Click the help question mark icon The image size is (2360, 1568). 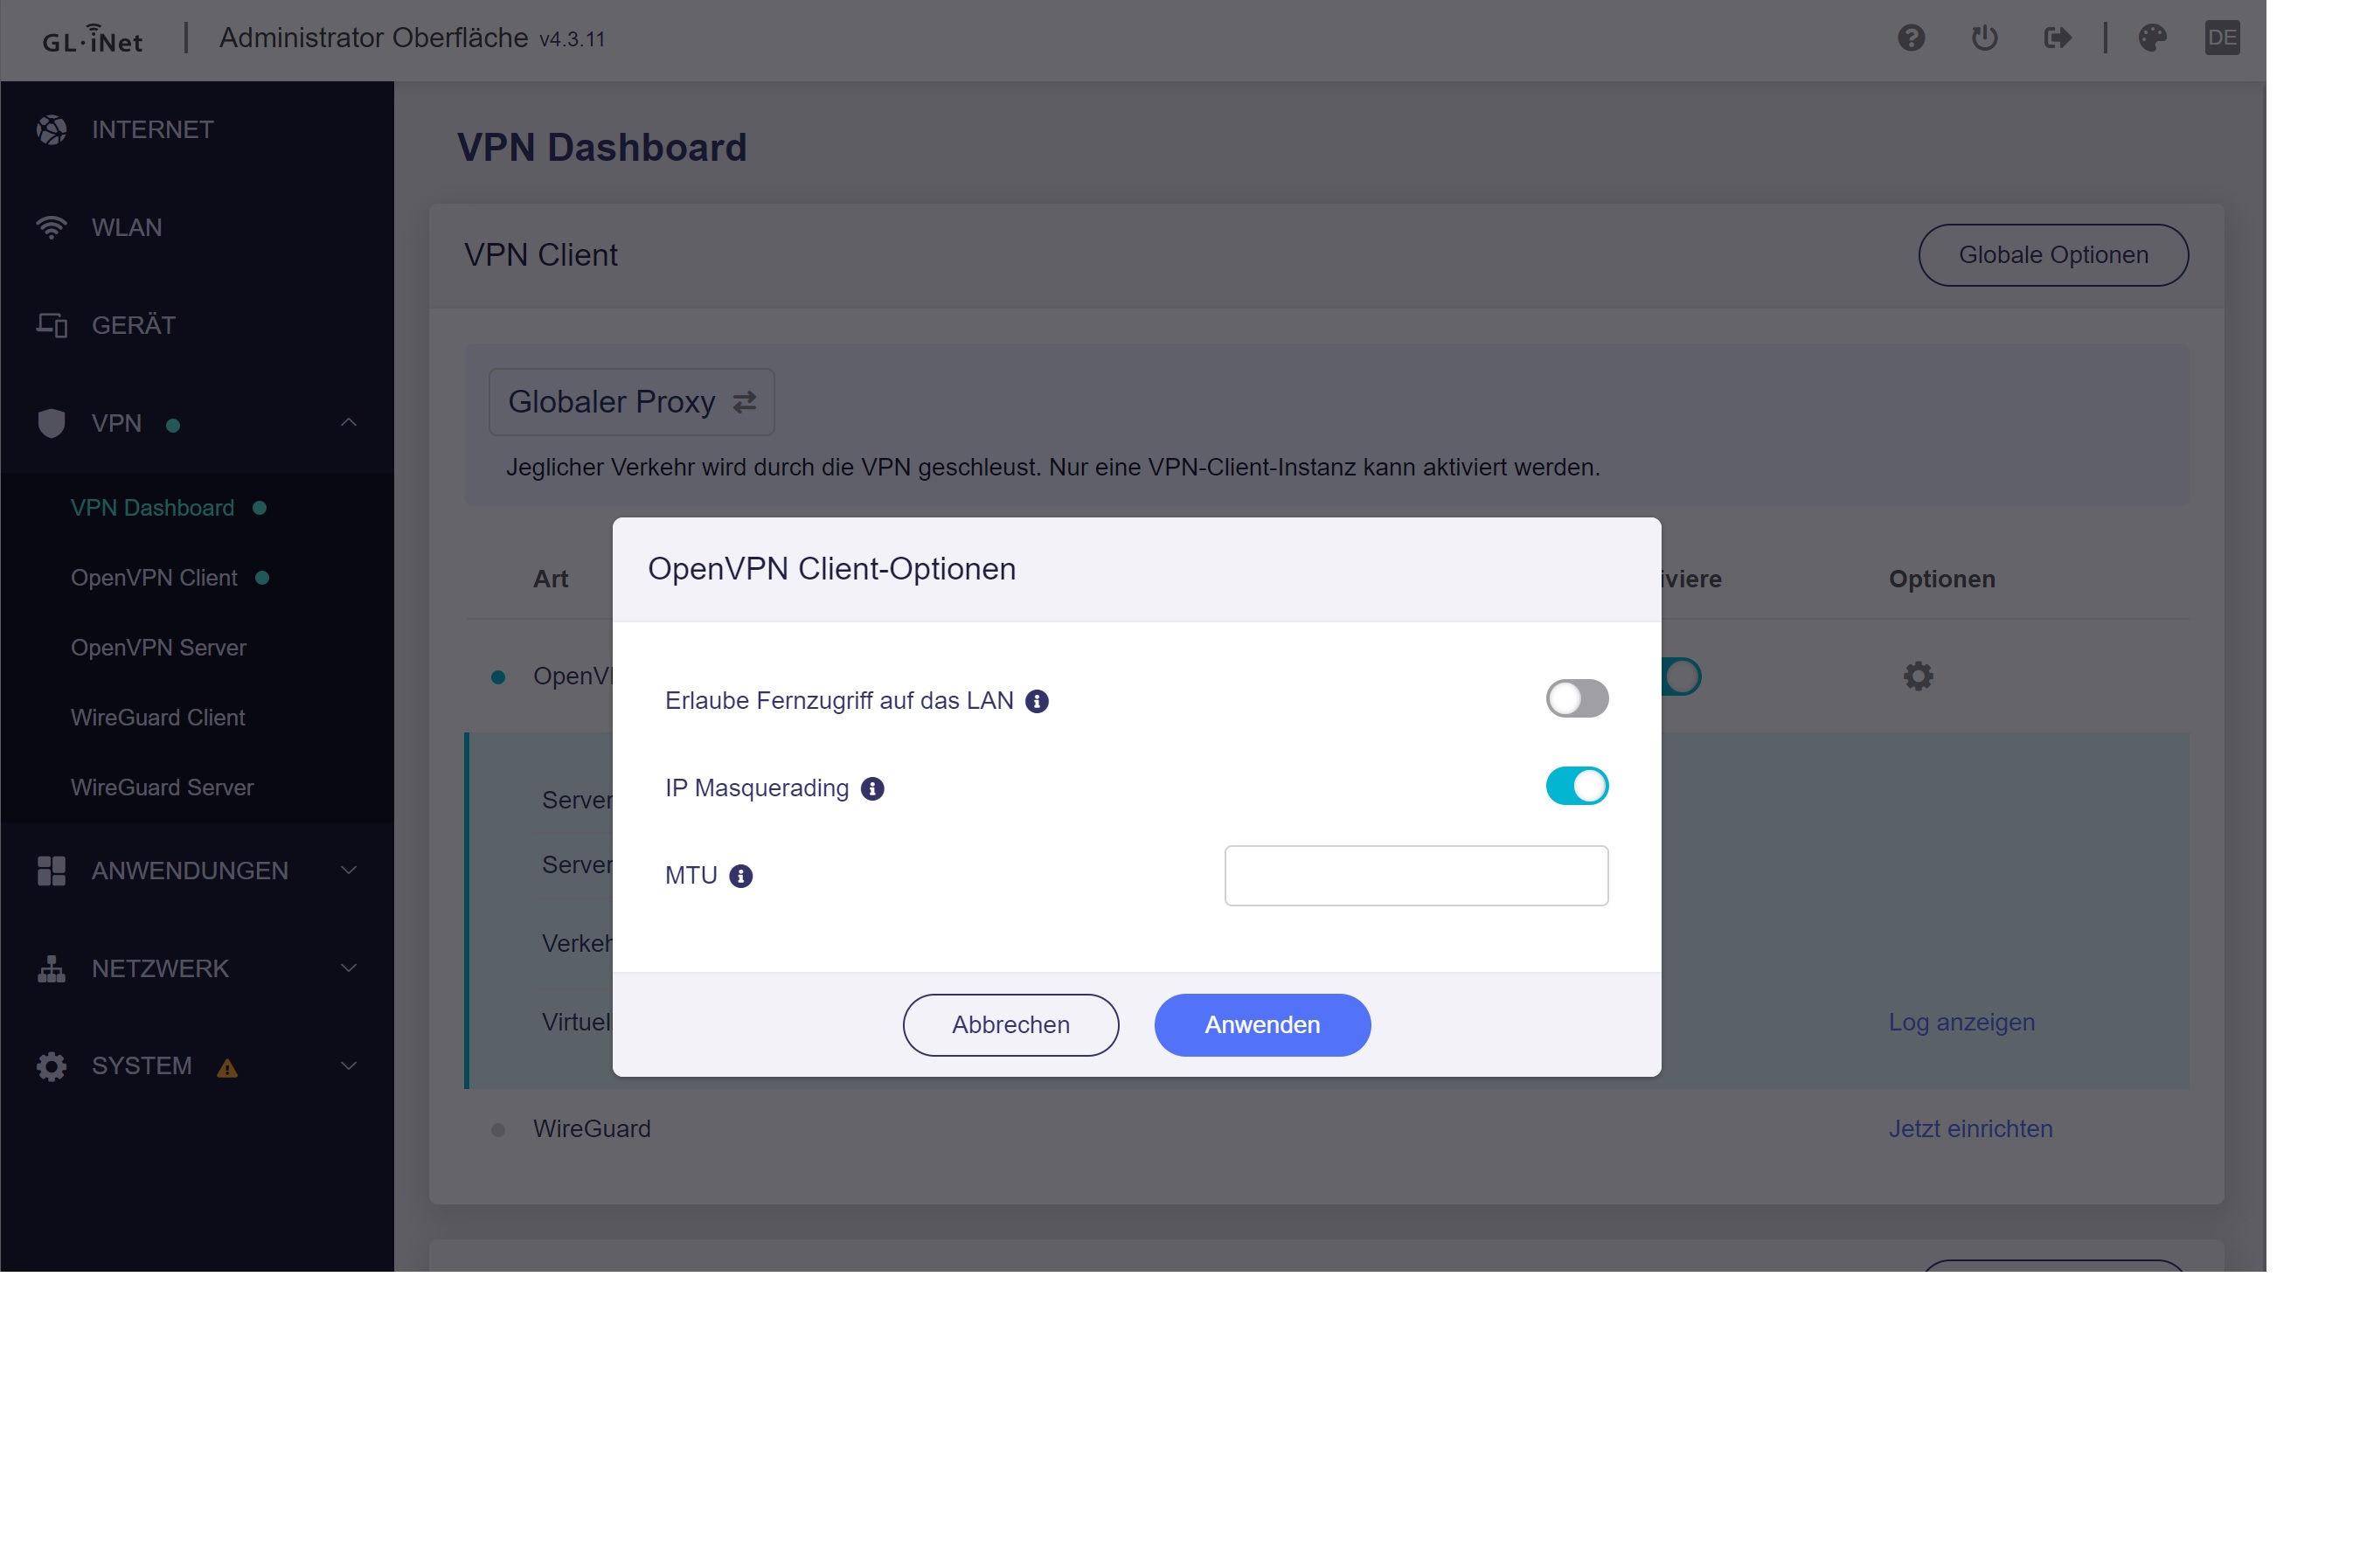coord(1910,38)
